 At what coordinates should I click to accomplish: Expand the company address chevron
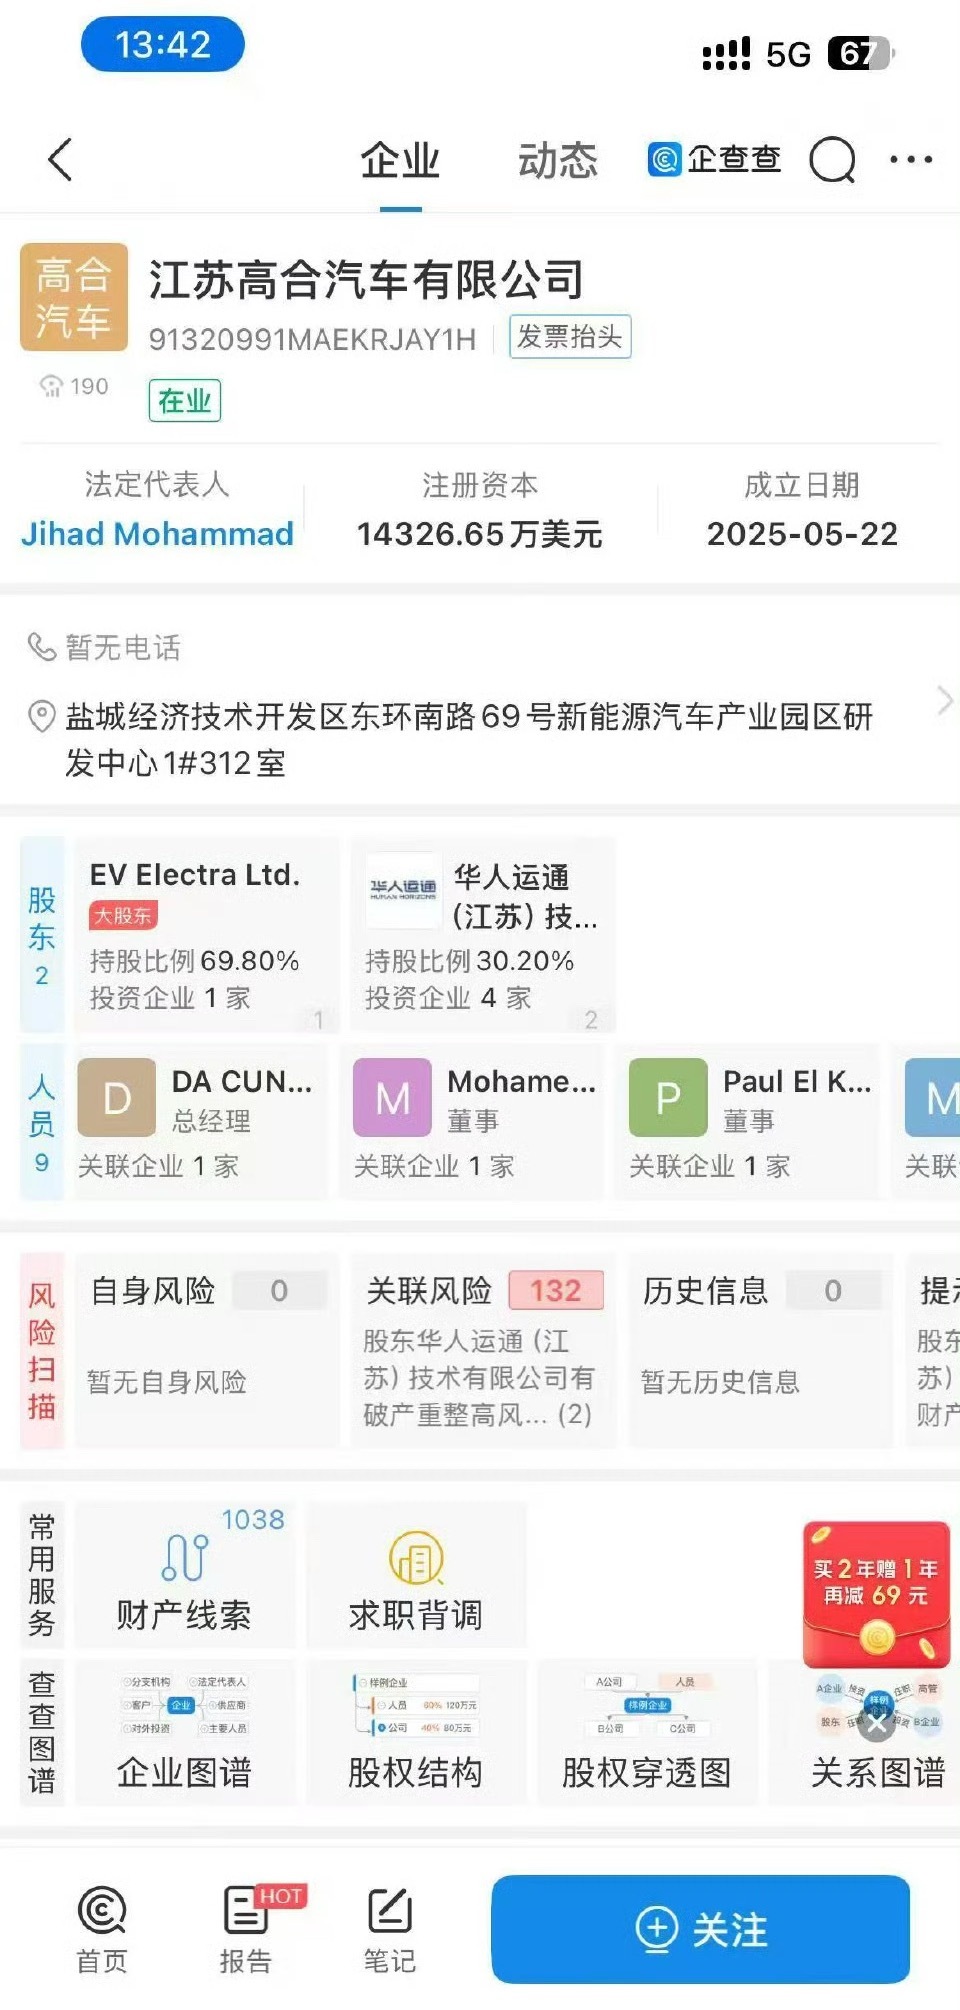click(x=944, y=701)
